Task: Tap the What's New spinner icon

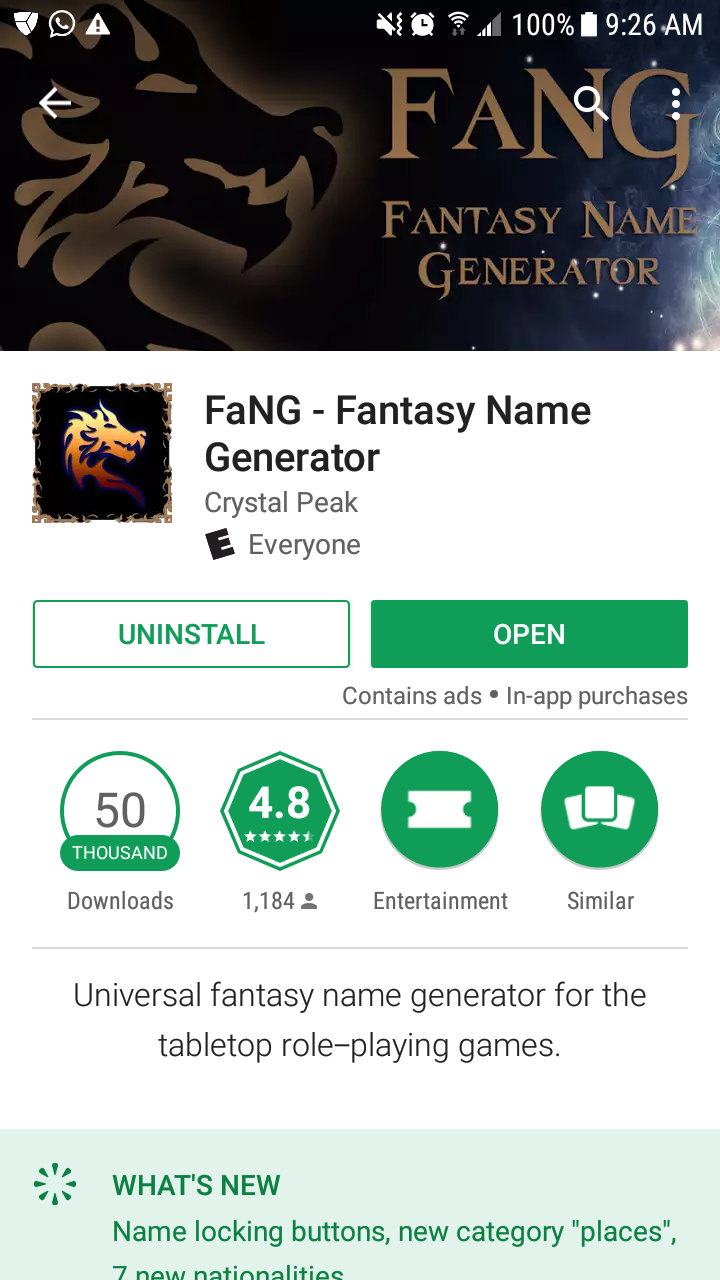Action: tap(55, 1183)
